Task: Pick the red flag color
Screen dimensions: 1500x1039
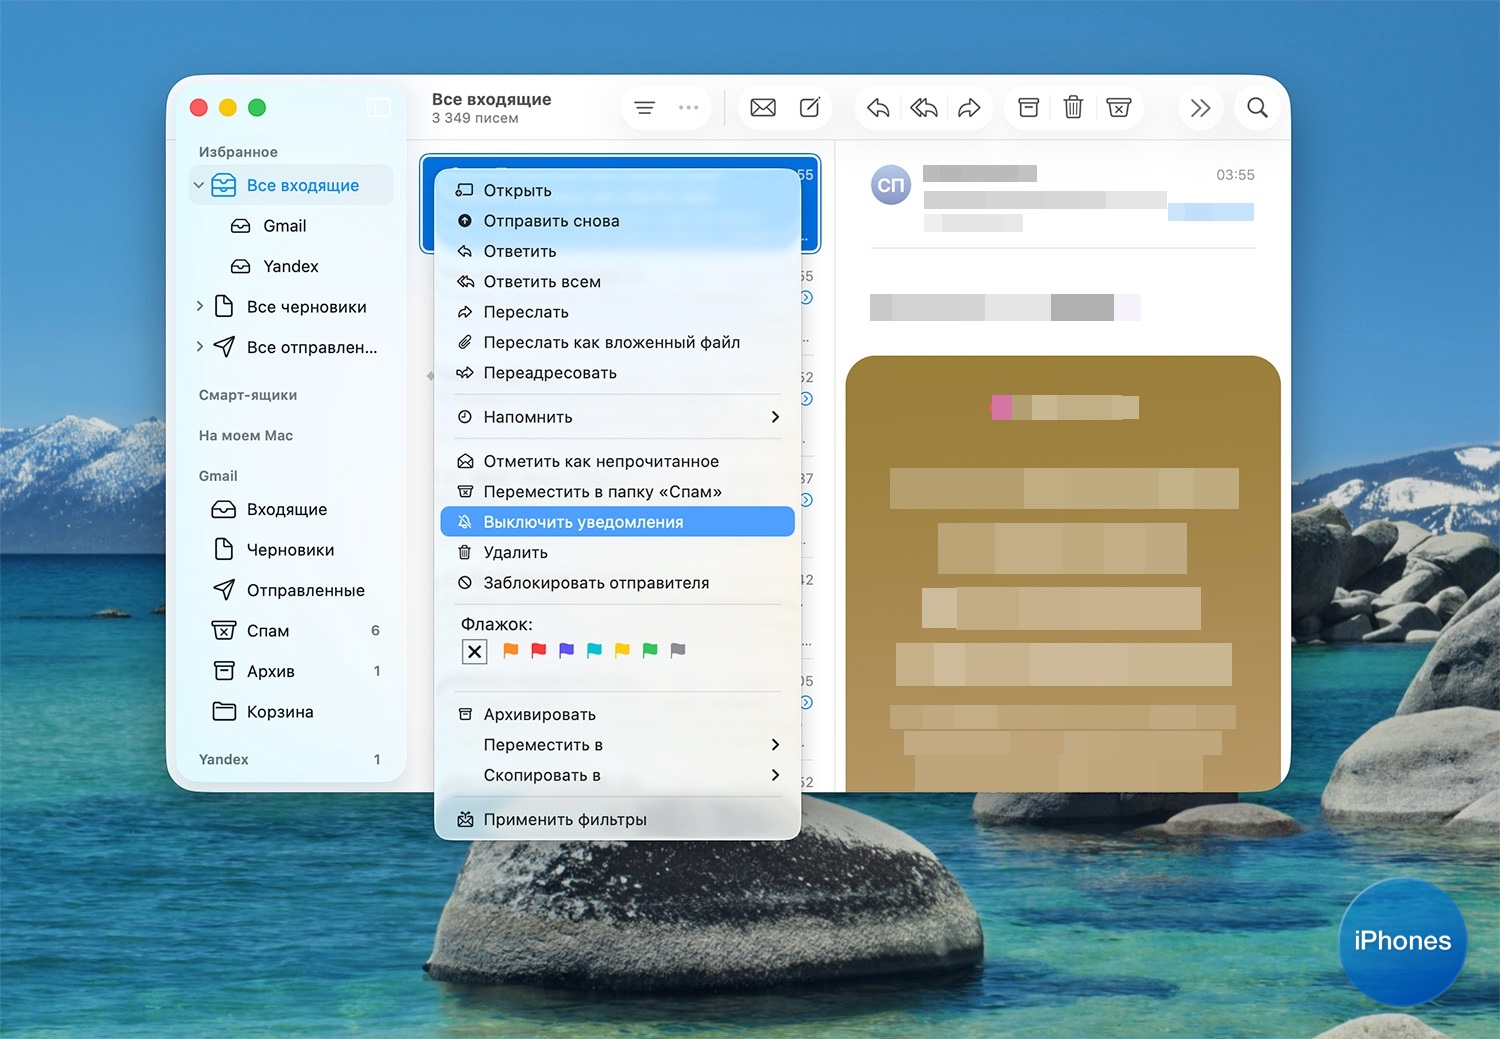Action: tap(539, 651)
